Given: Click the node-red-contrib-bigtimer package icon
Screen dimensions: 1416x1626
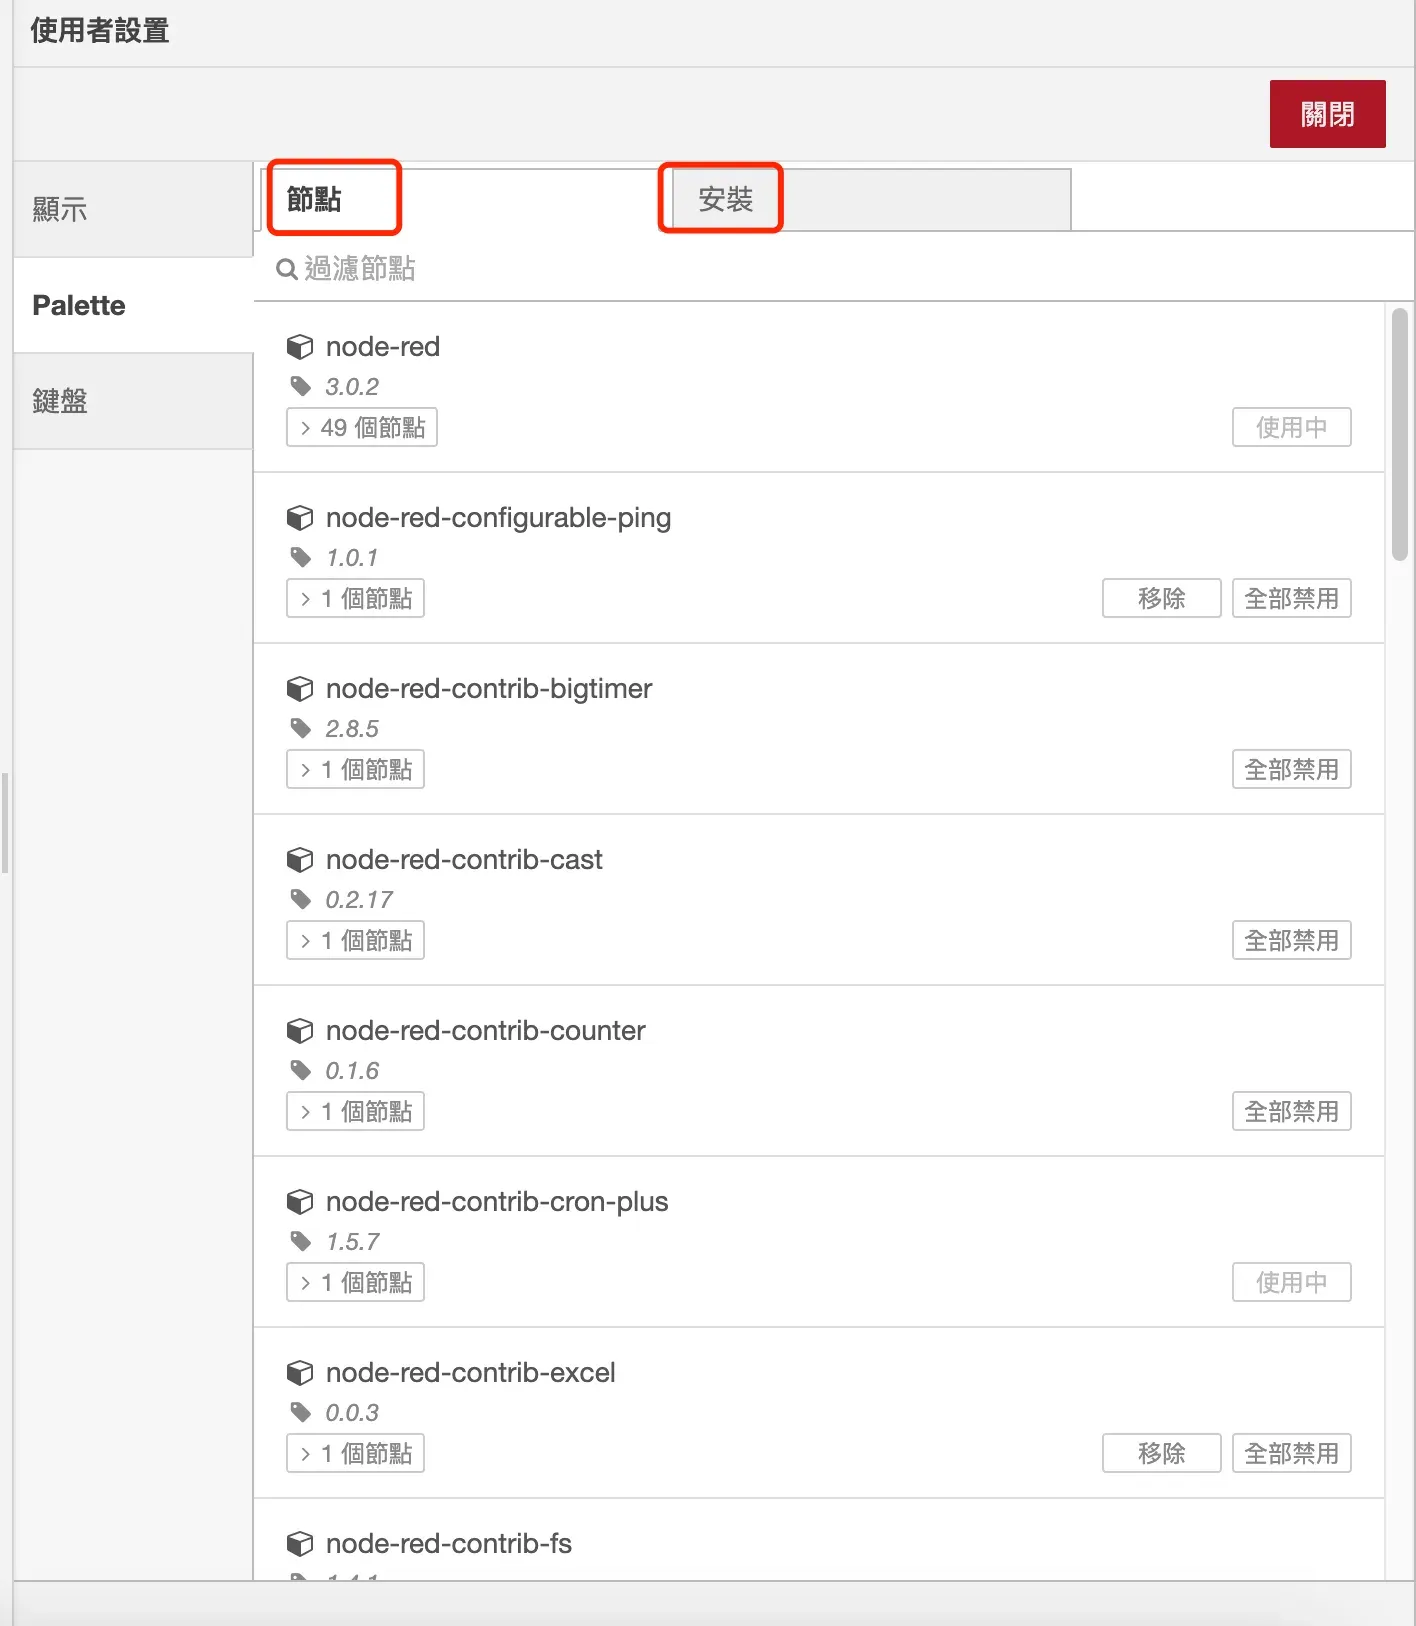Looking at the screenshot, I should tap(300, 689).
